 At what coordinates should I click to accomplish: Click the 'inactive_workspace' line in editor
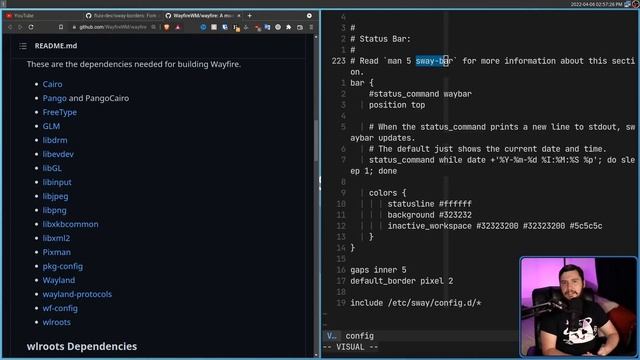tap(495, 226)
